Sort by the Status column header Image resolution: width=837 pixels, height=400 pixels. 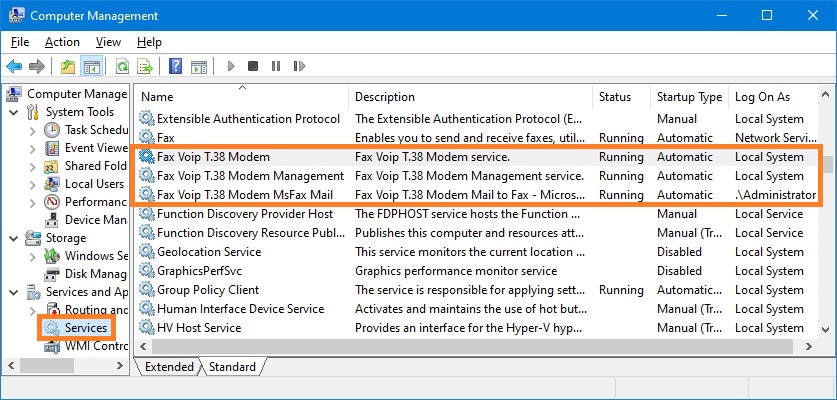pos(621,97)
